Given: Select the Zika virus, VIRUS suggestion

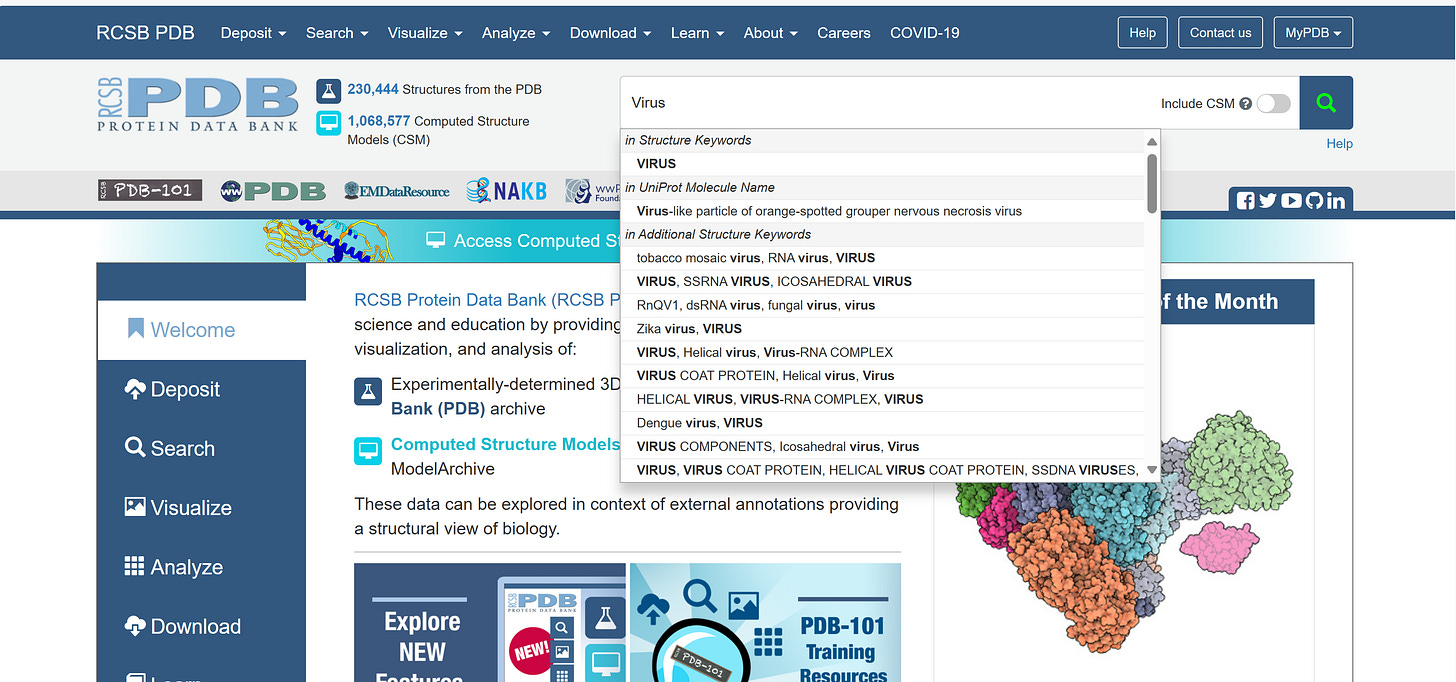Looking at the screenshot, I should (x=883, y=328).
